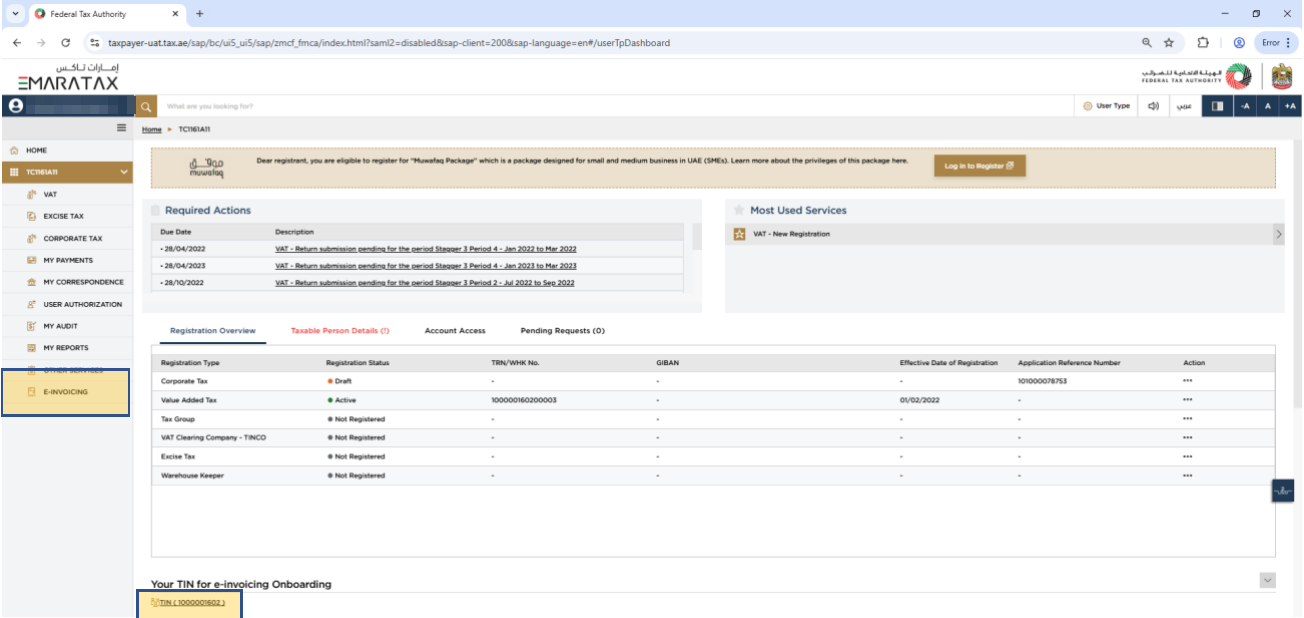Click the User Type button
Viewport: 1304px width, 618px height.
pos(1106,105)
